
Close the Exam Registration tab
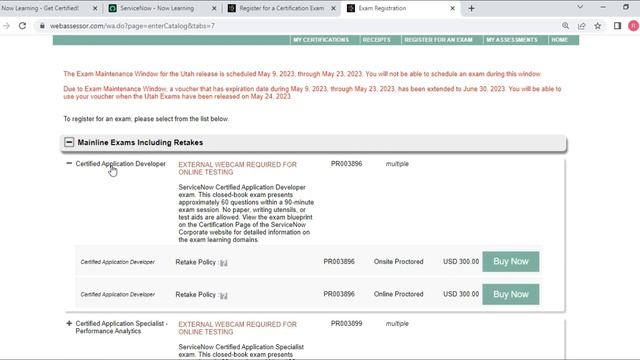[x=452, y=8]
